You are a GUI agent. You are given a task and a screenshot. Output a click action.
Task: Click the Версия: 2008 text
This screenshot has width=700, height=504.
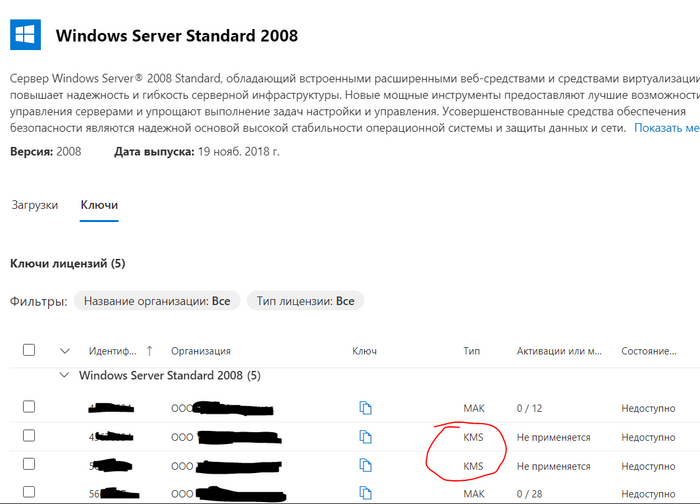pyautogui.click(x=46, y=152)
